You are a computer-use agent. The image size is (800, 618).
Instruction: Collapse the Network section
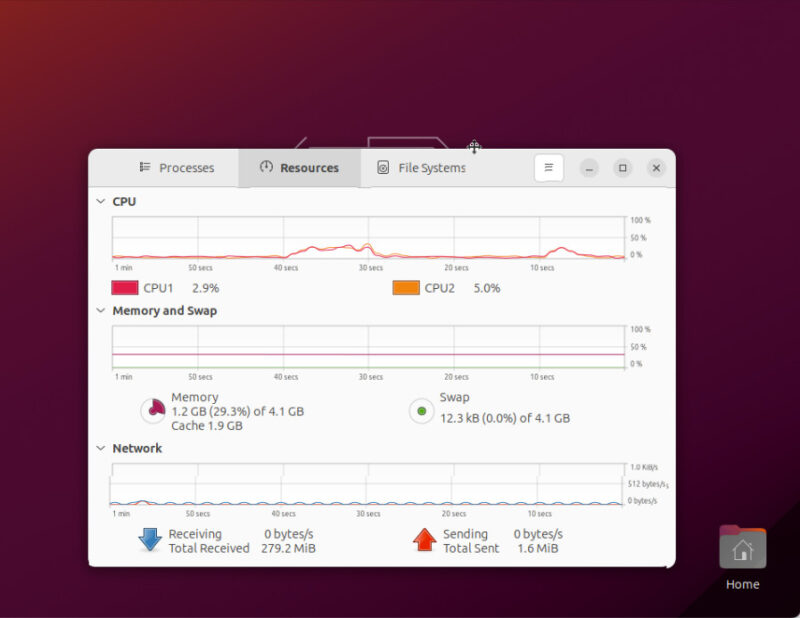point(100,448)
